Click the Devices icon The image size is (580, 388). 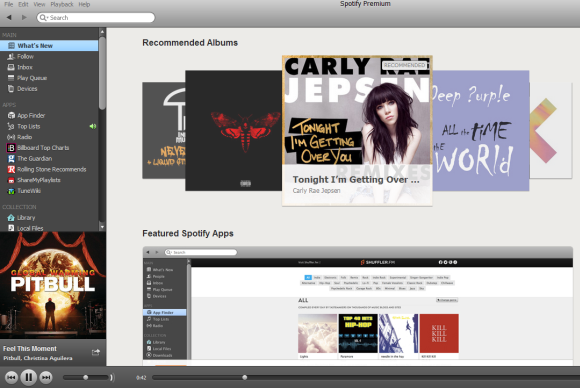point(11,88)
